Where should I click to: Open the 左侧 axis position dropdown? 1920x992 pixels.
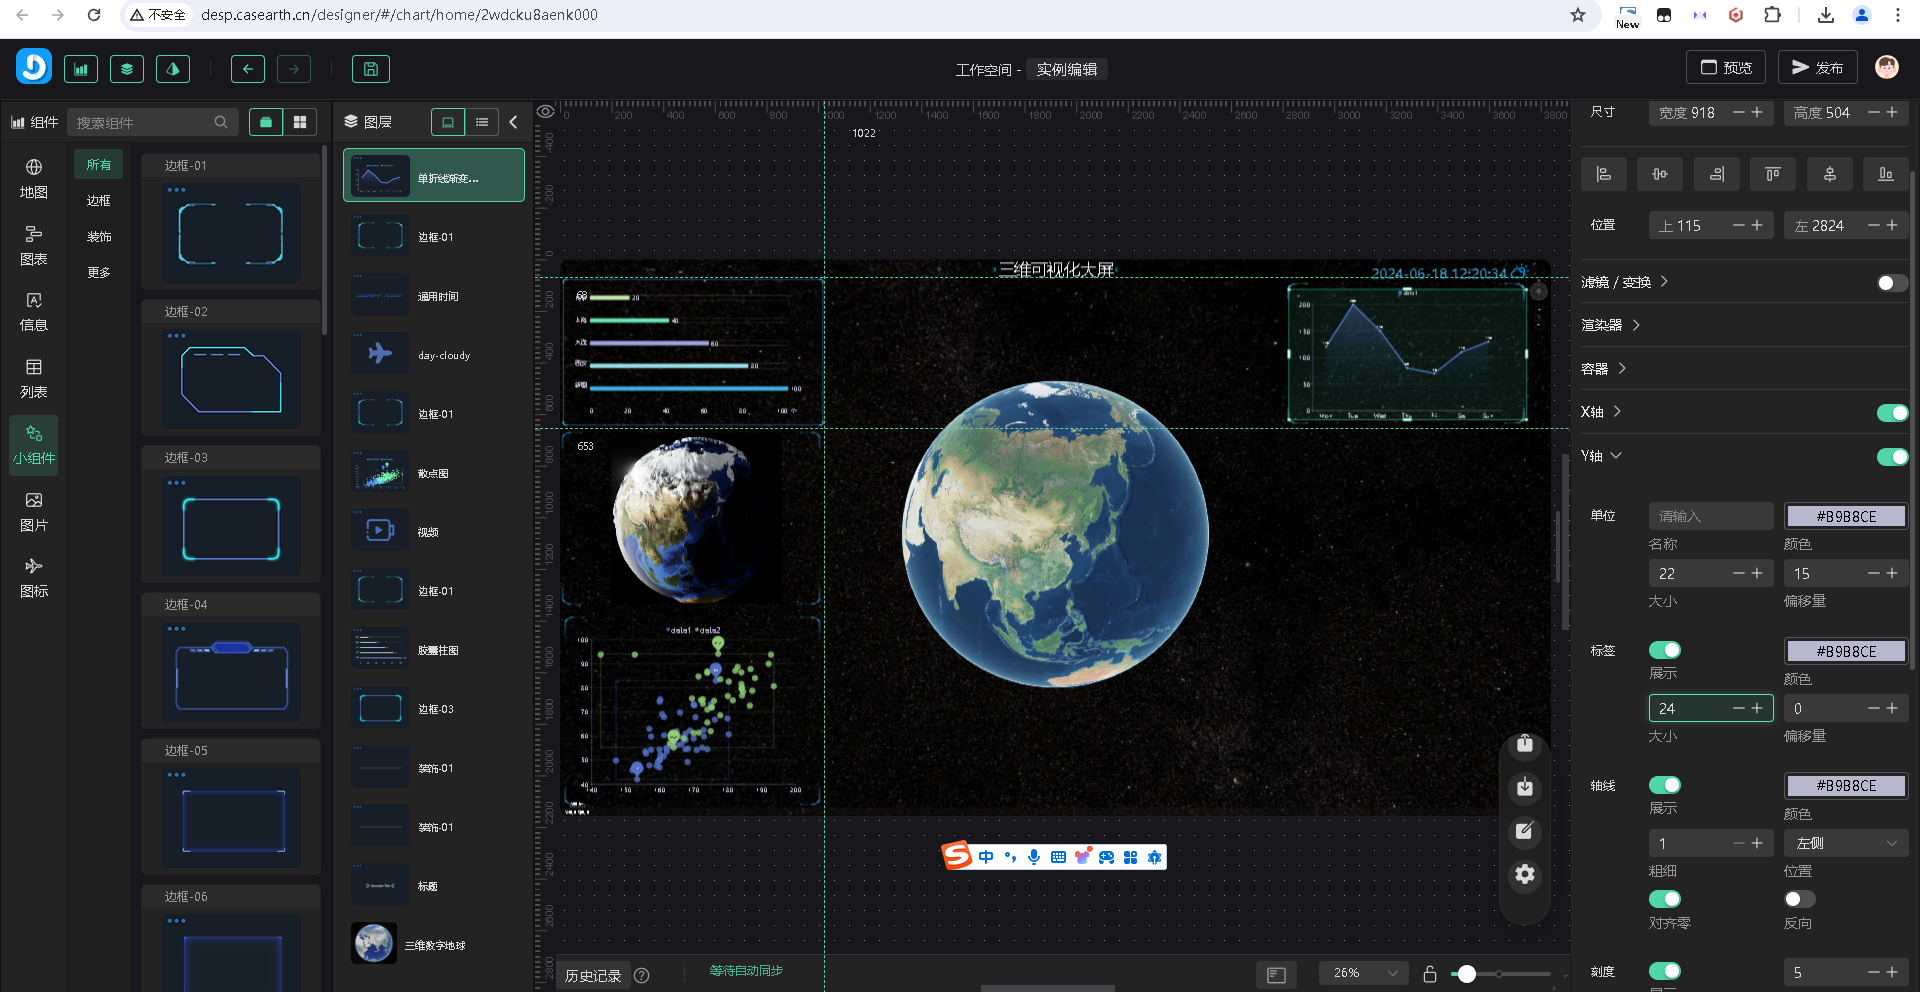[x=1845, y=843]
